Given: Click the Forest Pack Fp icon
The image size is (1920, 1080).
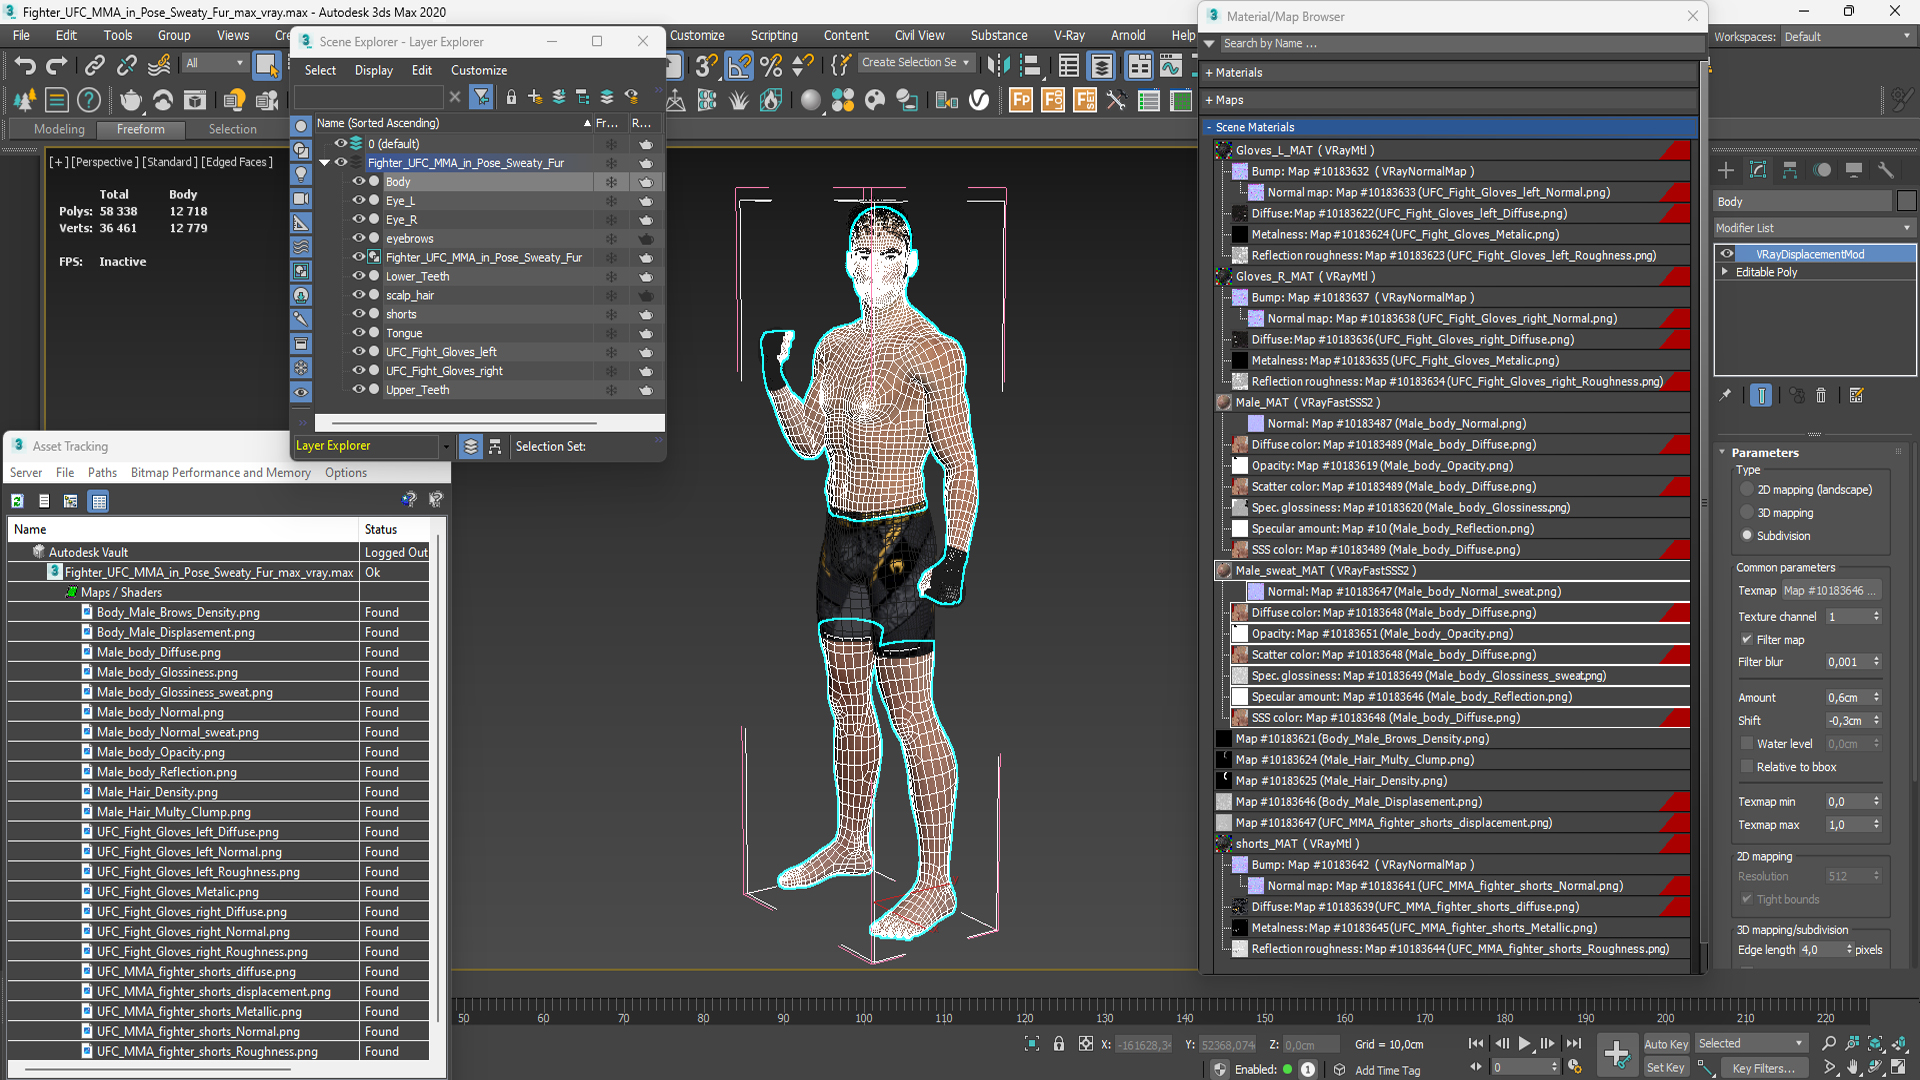Looking at the screenshot, I should pos(1021,100).
